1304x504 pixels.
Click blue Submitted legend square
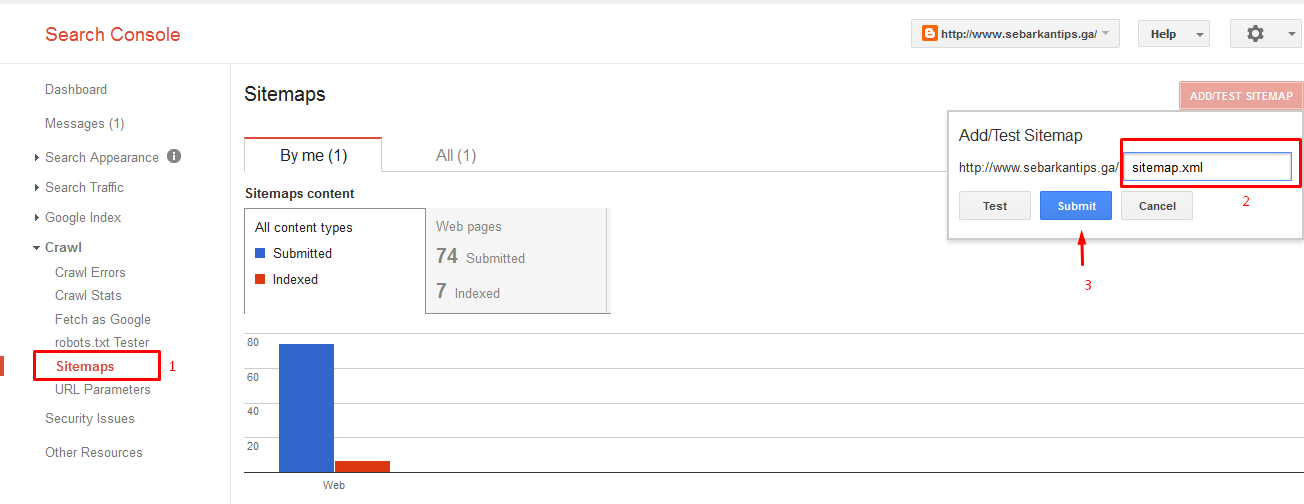(x=260, y=254)
